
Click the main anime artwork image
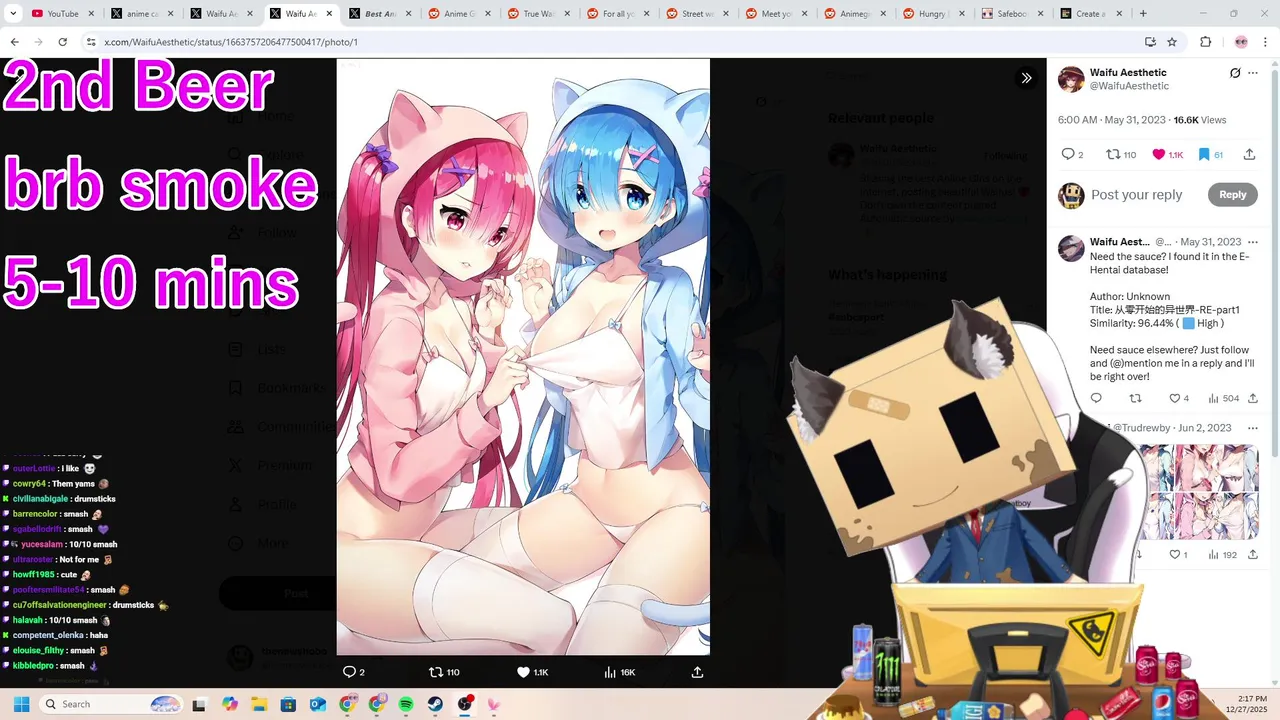523,356
